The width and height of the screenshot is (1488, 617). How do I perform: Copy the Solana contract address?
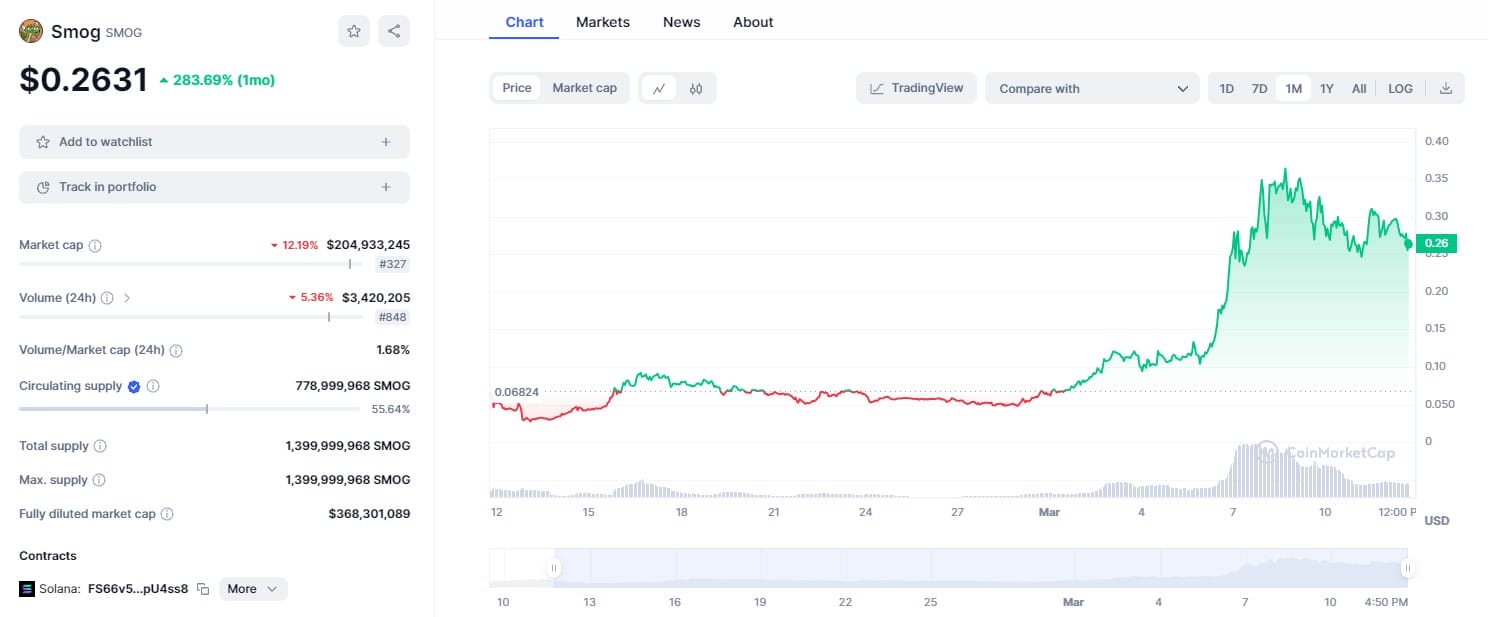click(203, 589)
